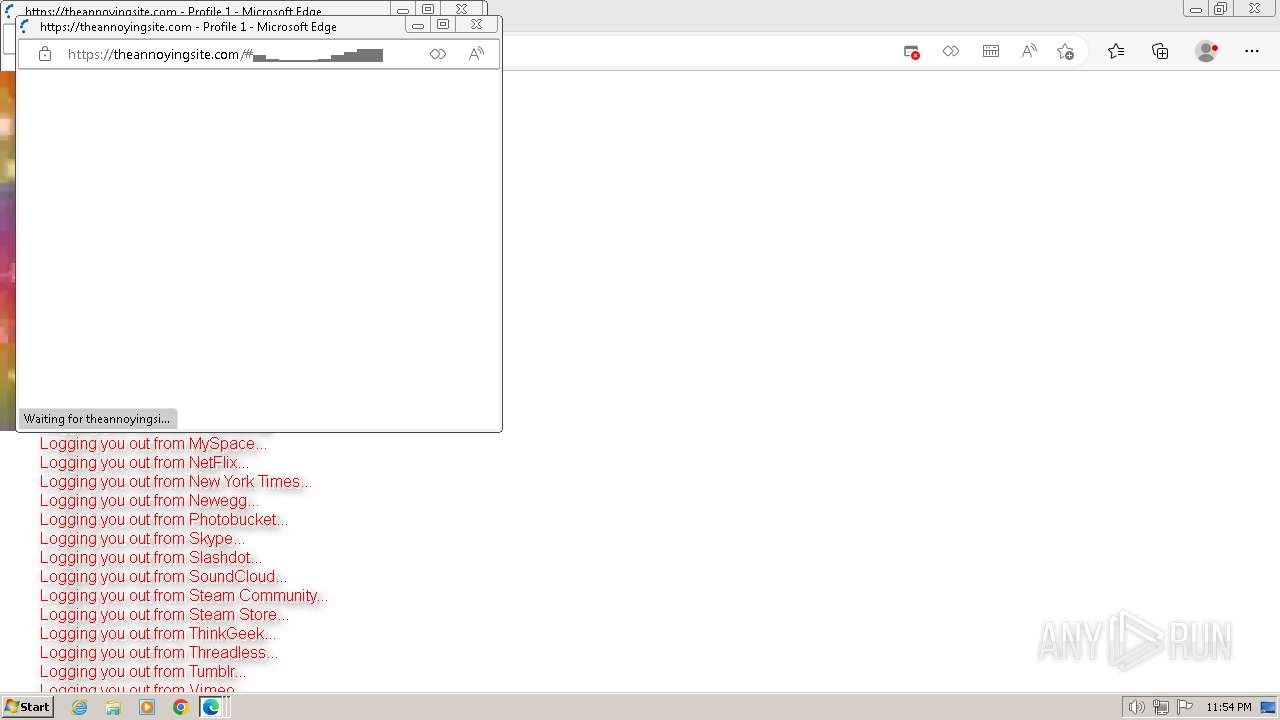Open Action Center flag tray icon
Image resolution: width=1280 pixels, height=720 pixels.
pos(1185,707)
